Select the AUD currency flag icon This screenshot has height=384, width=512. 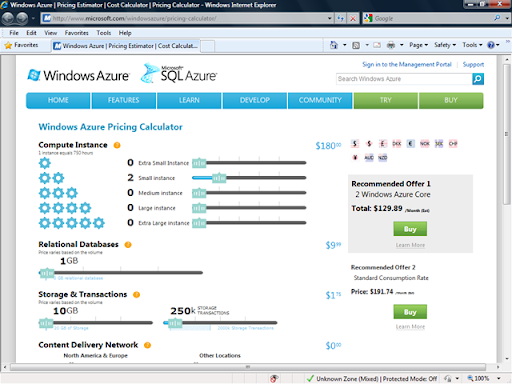pyautogui.click(x=369, y=157)
